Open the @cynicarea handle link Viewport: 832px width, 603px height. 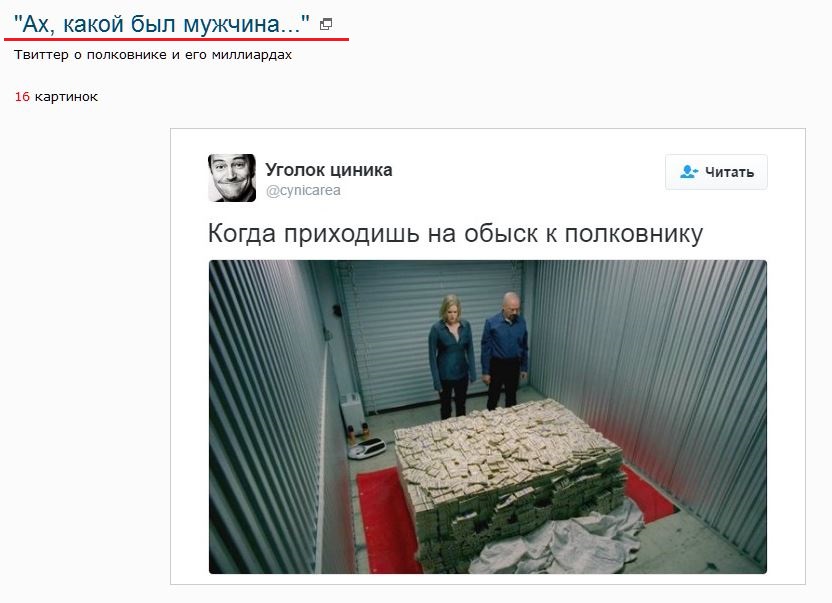point(303,191)
